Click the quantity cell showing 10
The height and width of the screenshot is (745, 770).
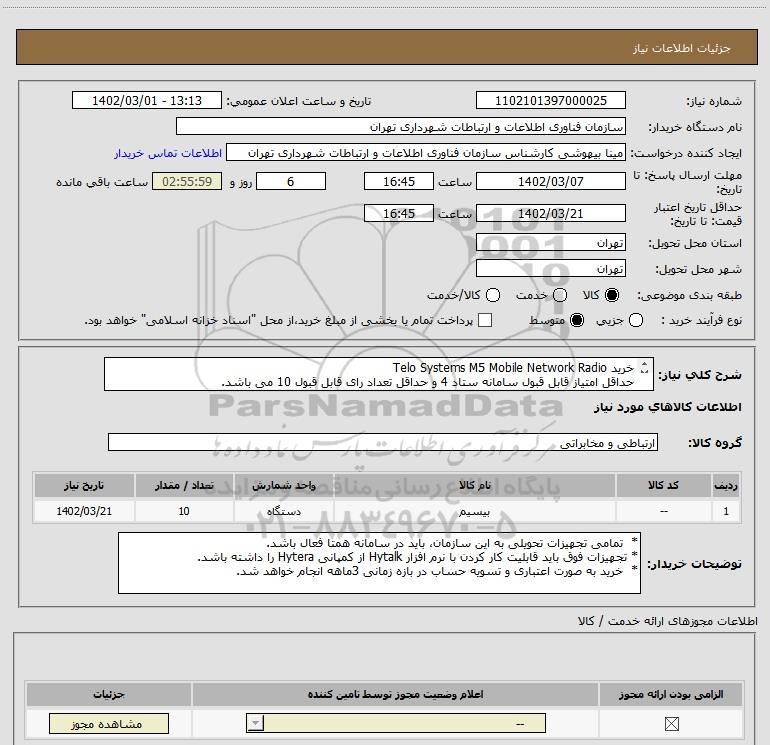184,511
